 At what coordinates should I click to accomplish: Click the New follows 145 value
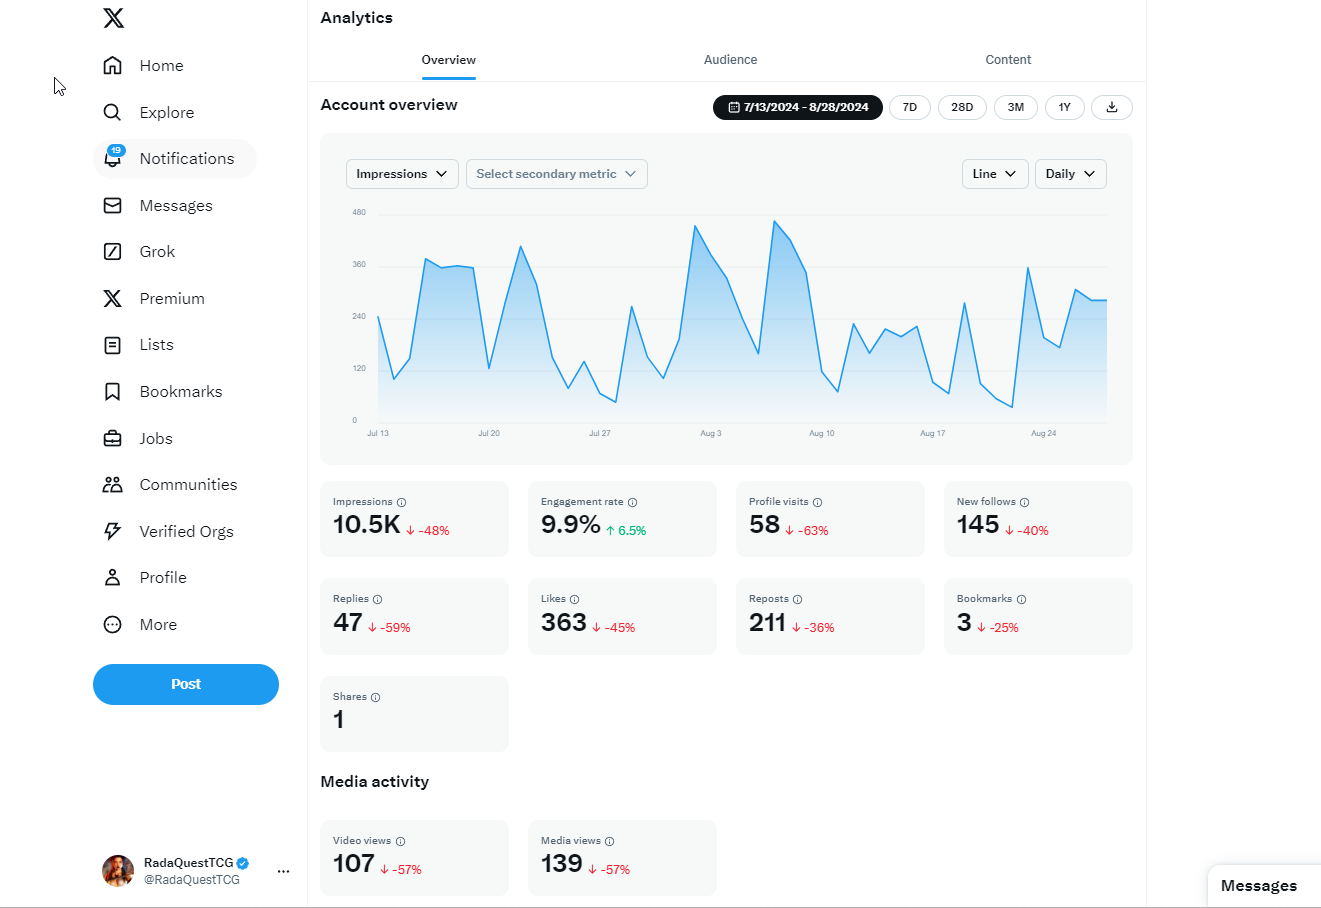click(978, 525)
